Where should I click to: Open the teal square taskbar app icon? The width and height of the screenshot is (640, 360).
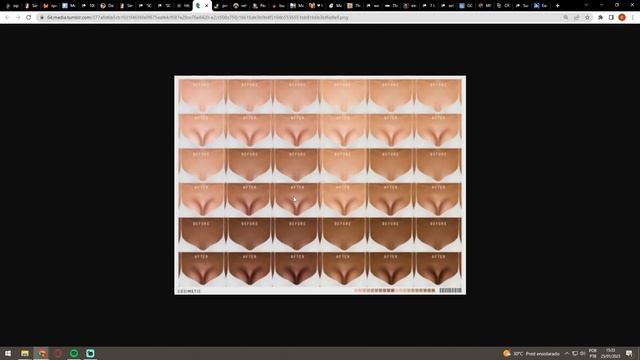coord(90,353)
